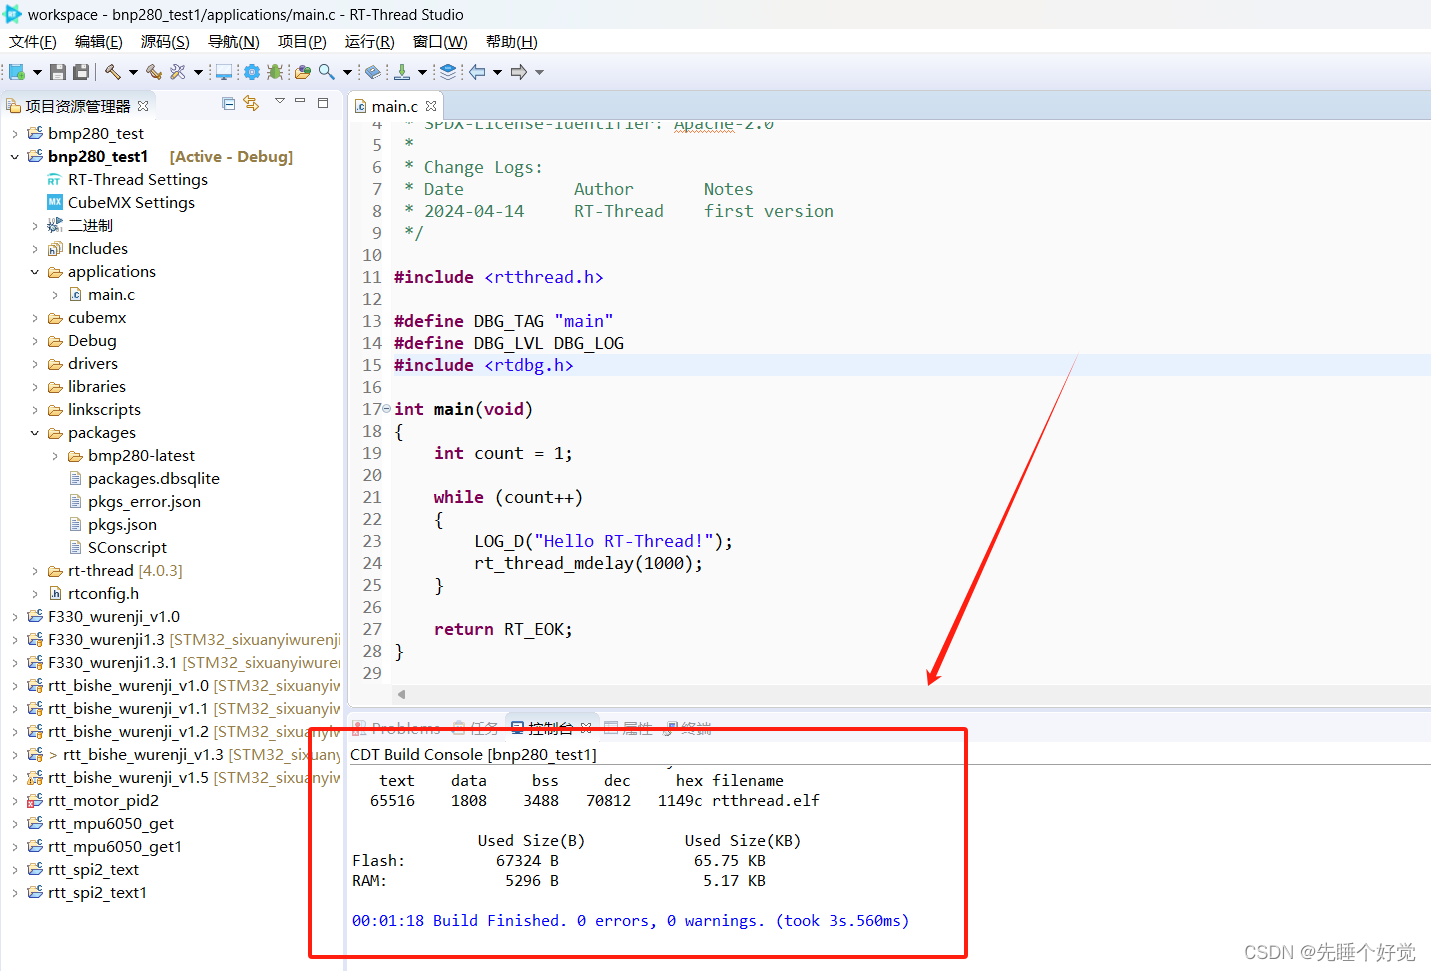Switch to the main.c editor tab
This screenshot has height=971, width=1431.
tap(395, 106)
